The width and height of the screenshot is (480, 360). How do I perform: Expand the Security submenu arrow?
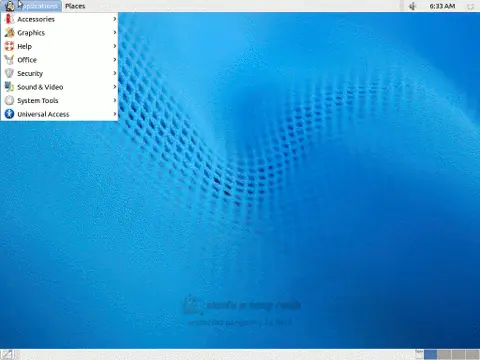tap(114, 73)
